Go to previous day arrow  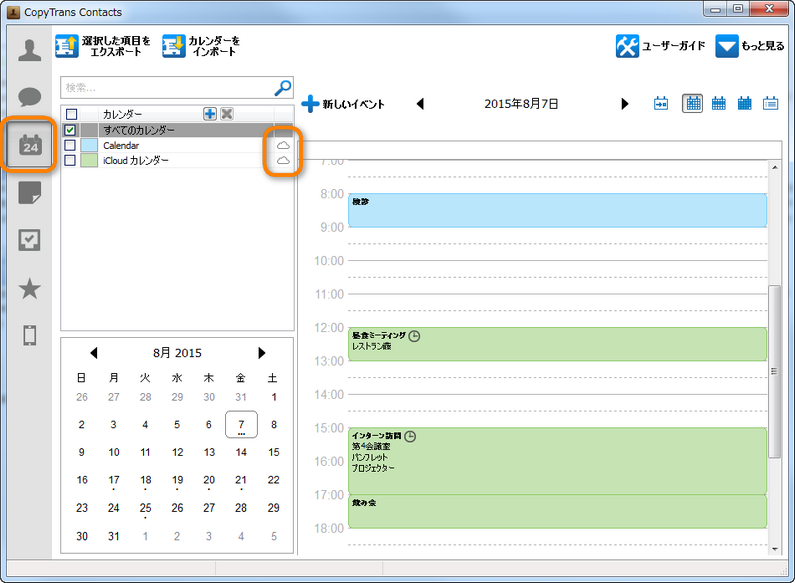tap(420, 104)
